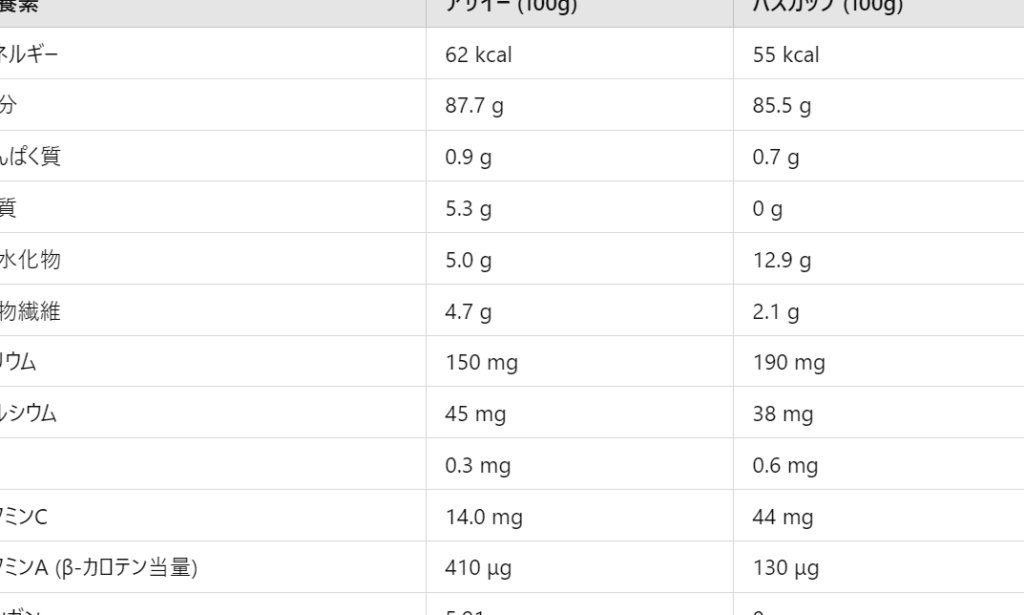This screenshot has height=615, width=1024.
Task: Click the ビタミンA (β-カロテン当量) row label
Action: [x=99, y=568]
